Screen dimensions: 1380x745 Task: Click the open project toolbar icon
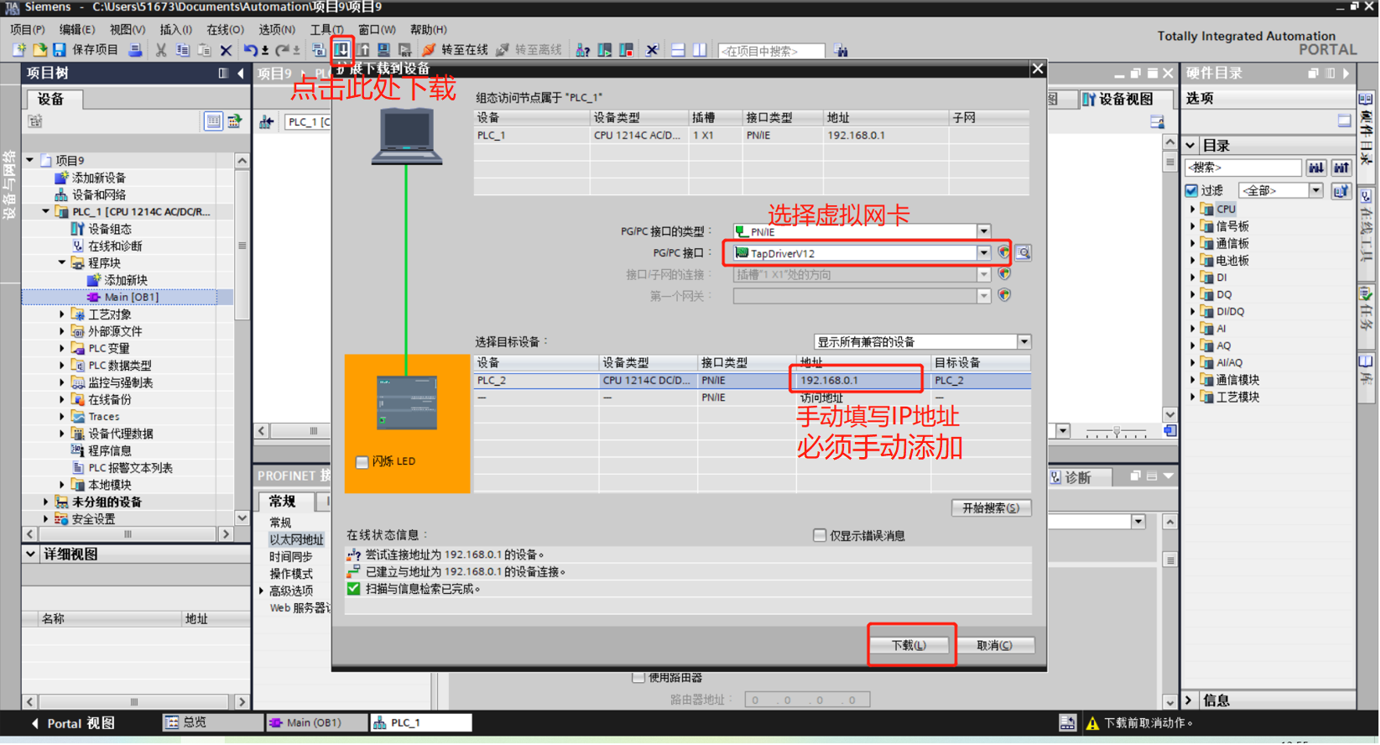coord(40,50)
